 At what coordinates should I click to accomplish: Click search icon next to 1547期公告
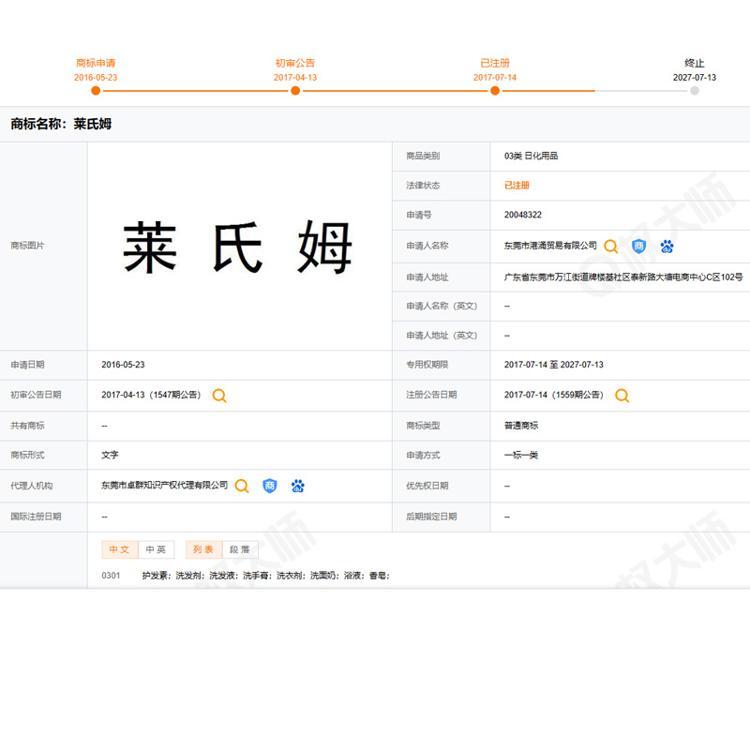click(x=219, y=396)
